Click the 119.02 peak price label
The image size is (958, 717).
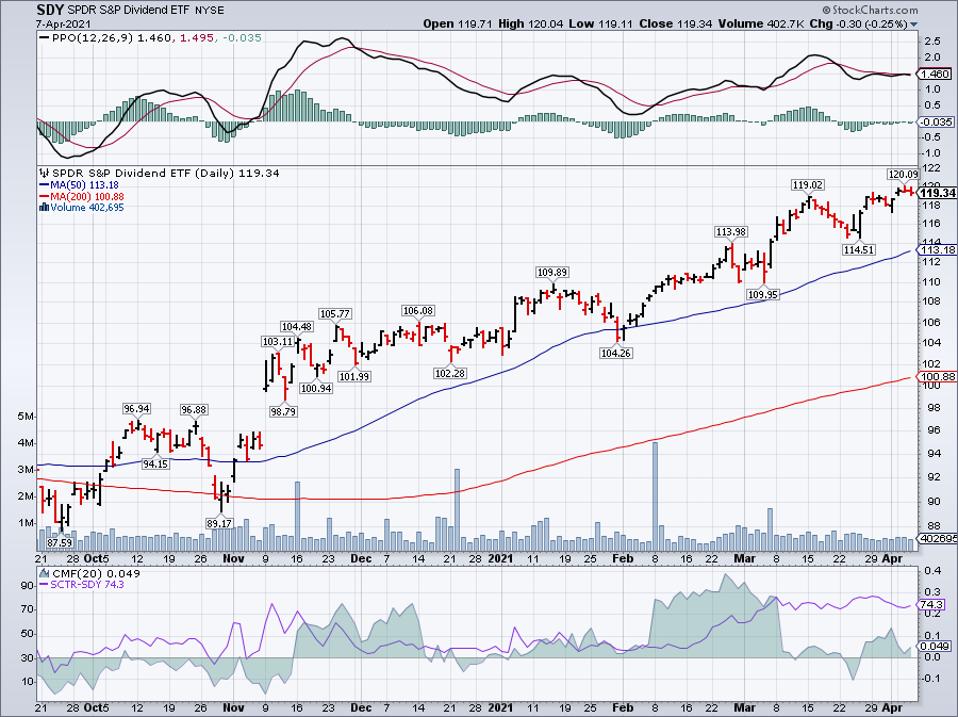pyautogui.click(x=808, y=184)
